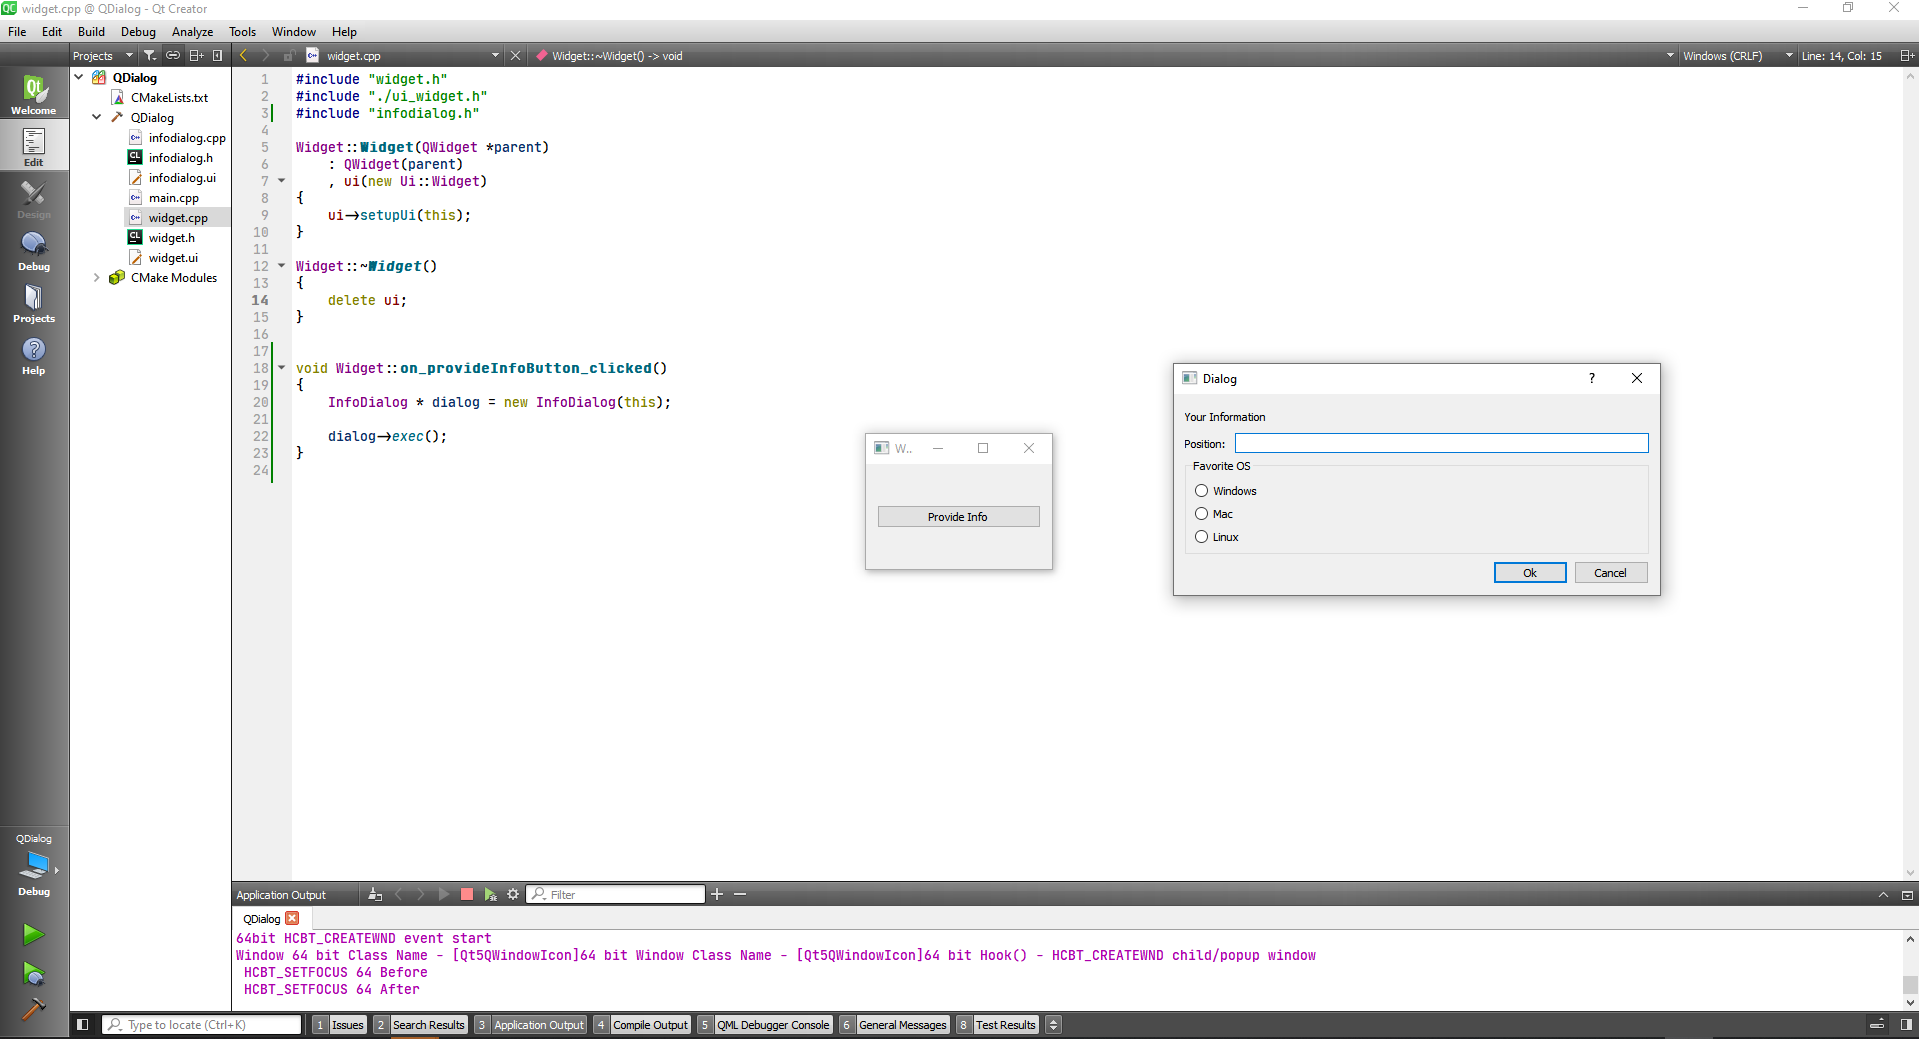Viewport: 1919px width, 1039px height.
Task: Split the Projects side panel
Action: [x=197, y=56]
